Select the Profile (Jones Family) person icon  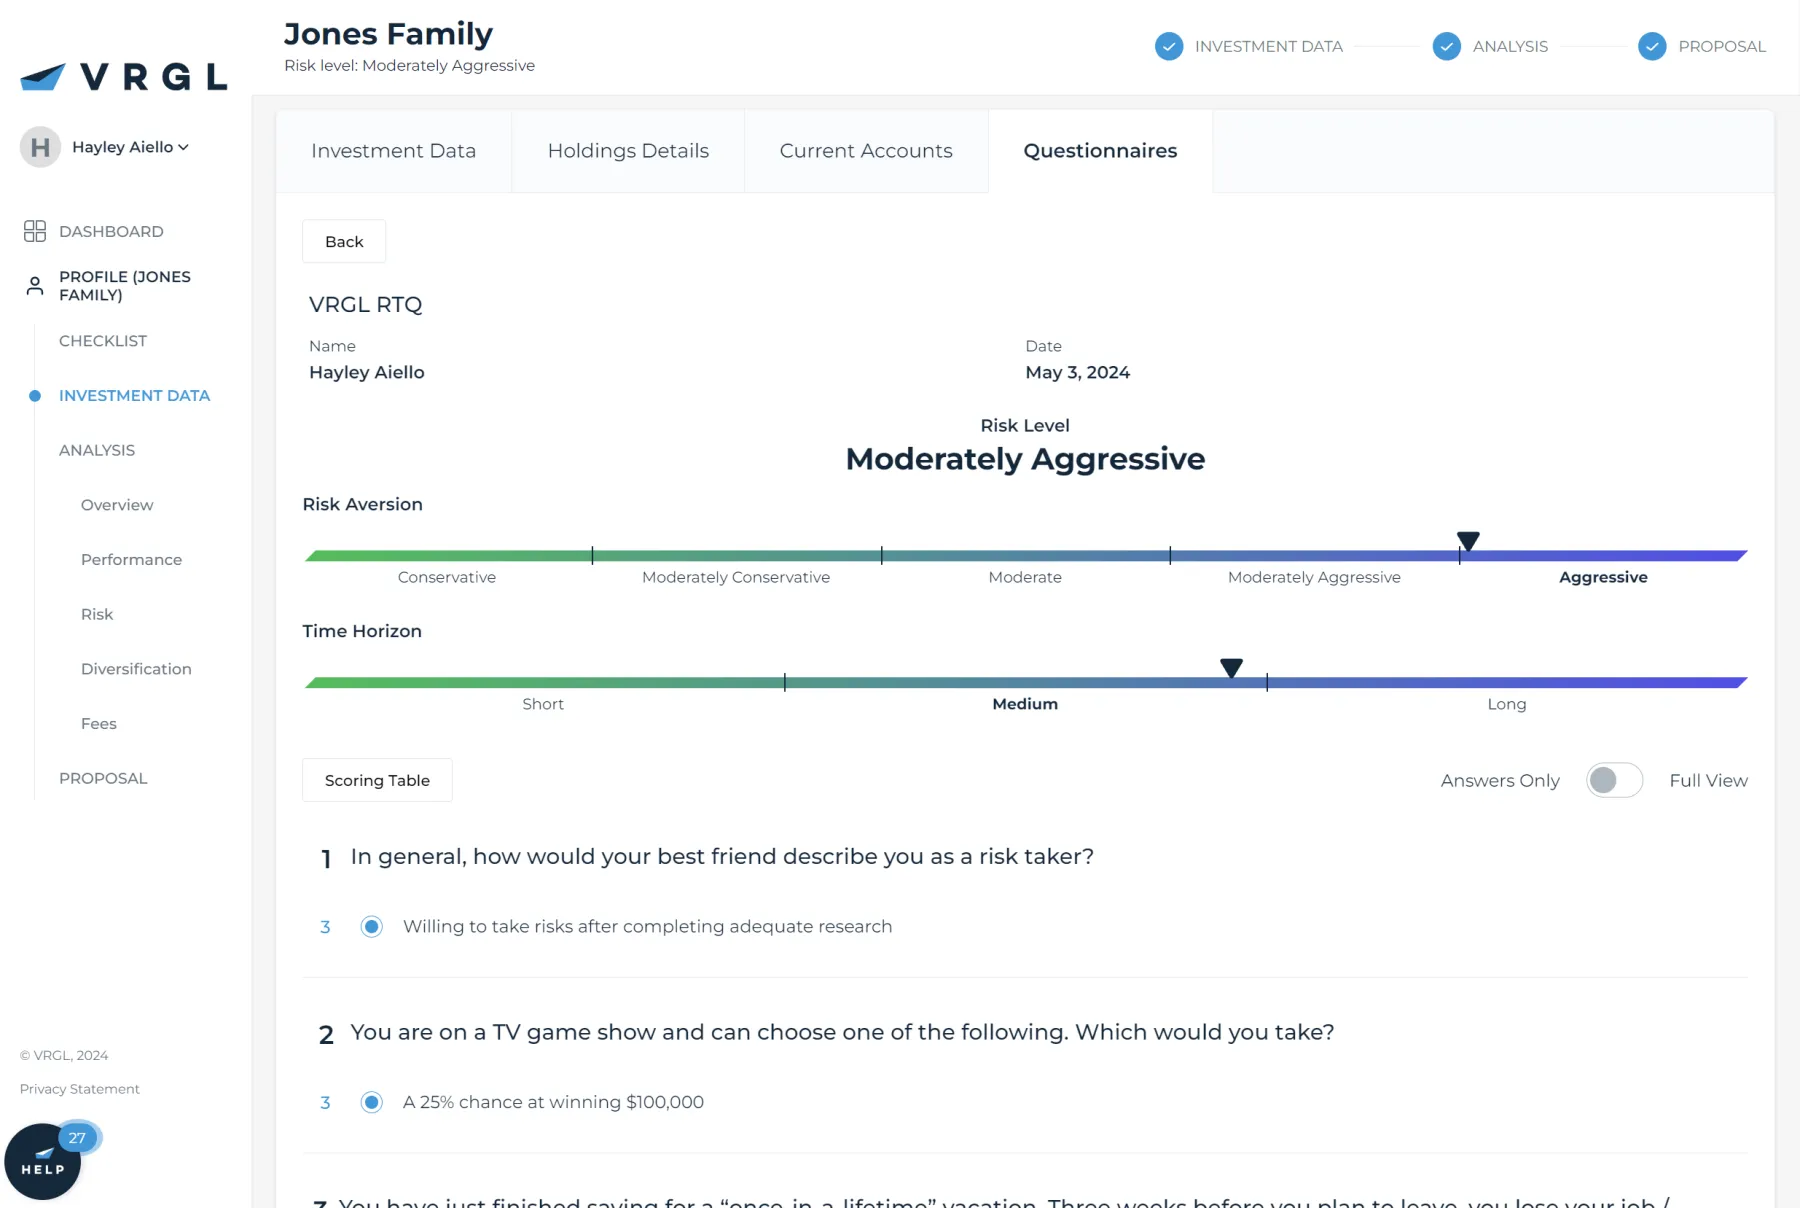[33, 285]
